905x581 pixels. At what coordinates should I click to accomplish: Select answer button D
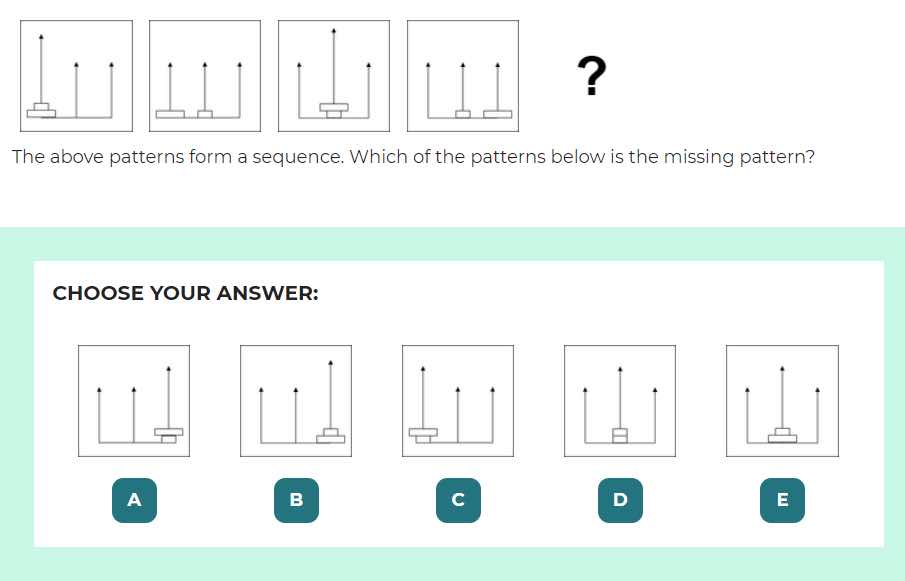pos(619,500)
